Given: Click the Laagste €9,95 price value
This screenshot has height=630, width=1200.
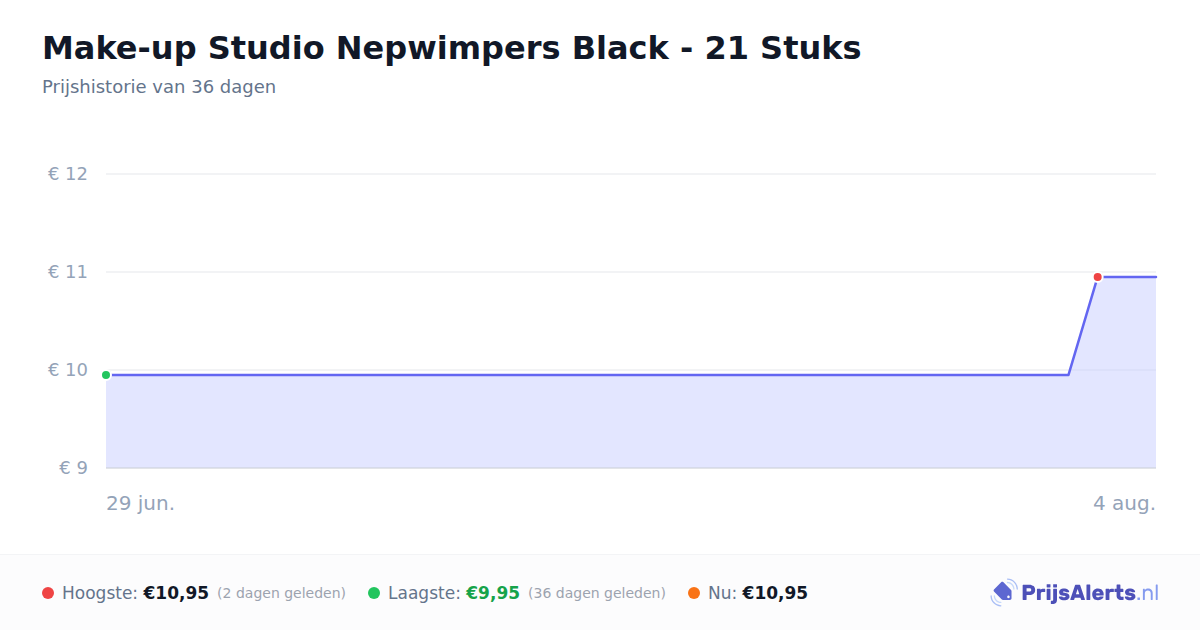Looking at the screenshot, I should click(x=493, y=593).
